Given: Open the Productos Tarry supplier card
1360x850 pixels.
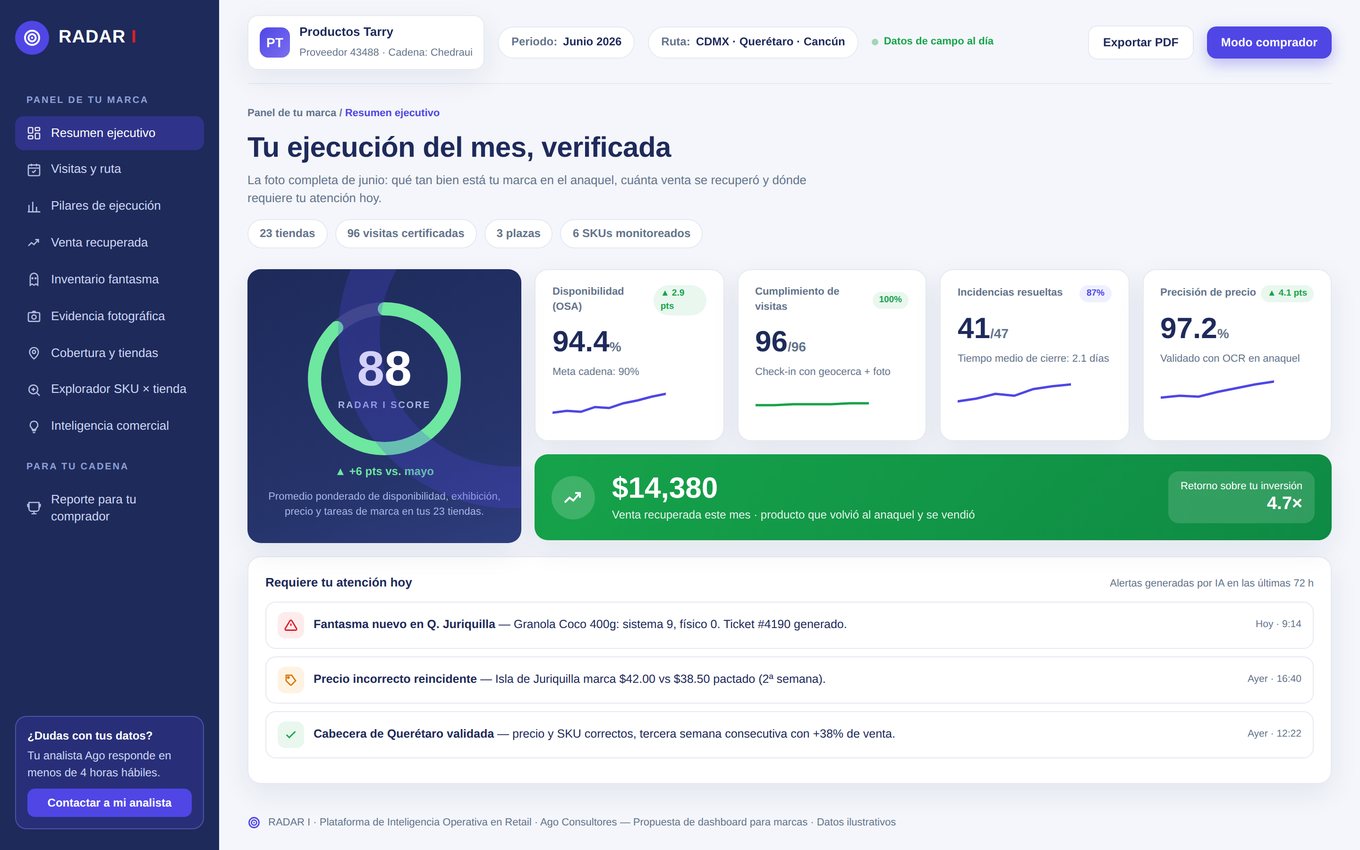Looking at the screenshot, I should [x=366, y=42].
